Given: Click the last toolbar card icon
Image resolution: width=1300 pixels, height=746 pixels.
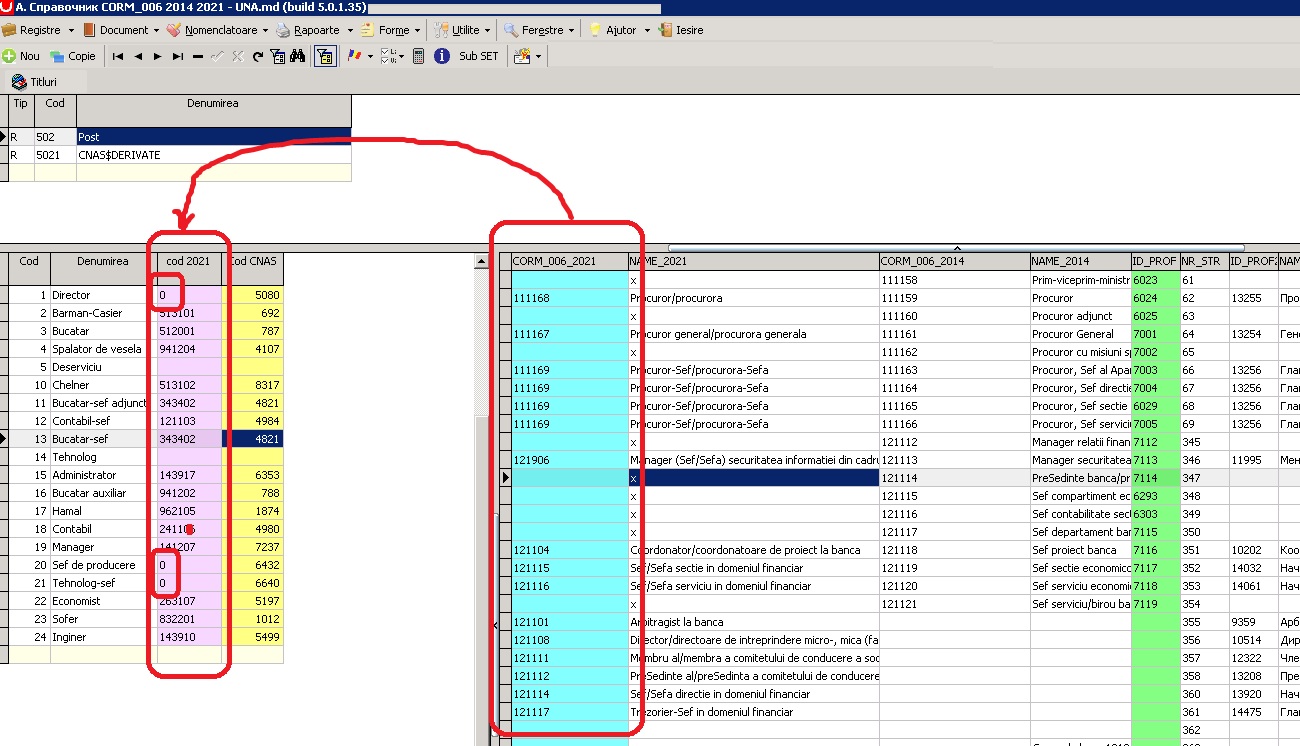Looking at the screenshot, I should click(x=522, y=56).
